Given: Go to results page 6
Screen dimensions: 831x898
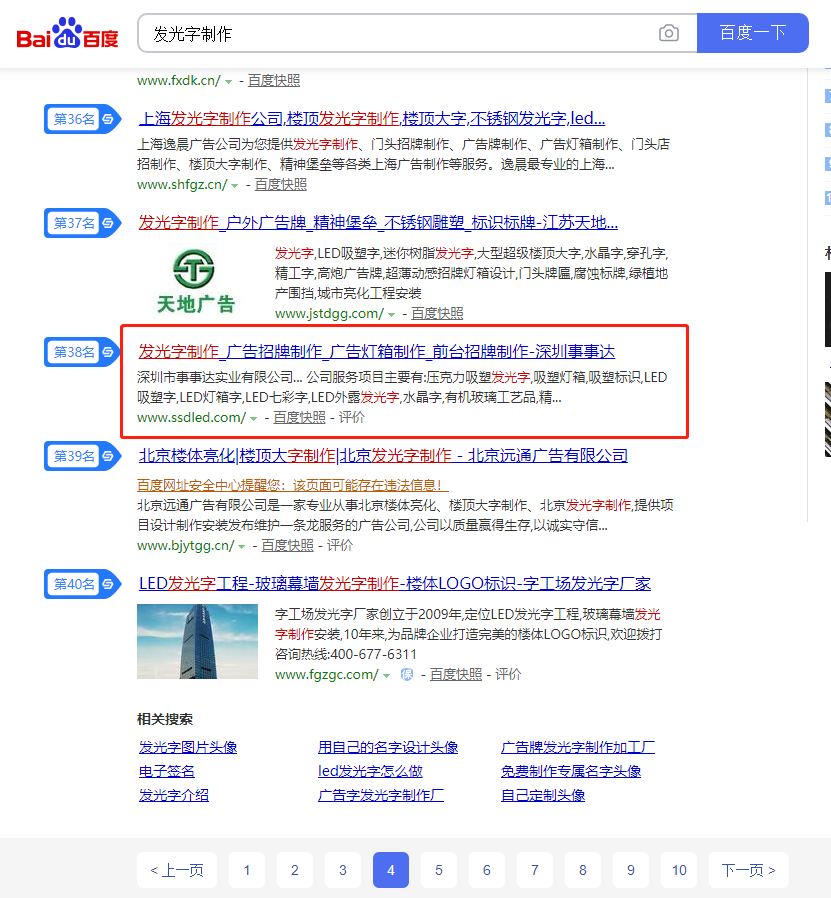Looking at the screenshot, I should pyautogui.click(x=487, y=870).
